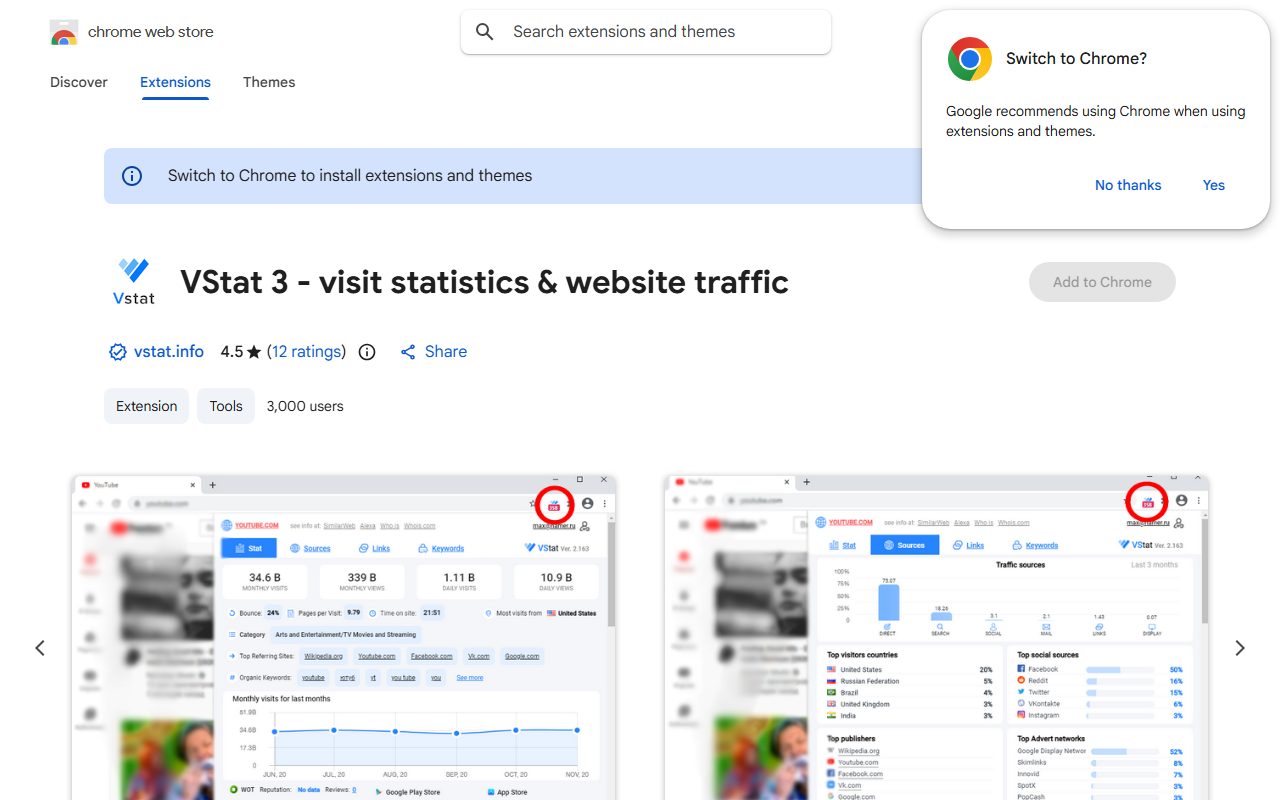Open the Discover tab

(x=79, y=82)
